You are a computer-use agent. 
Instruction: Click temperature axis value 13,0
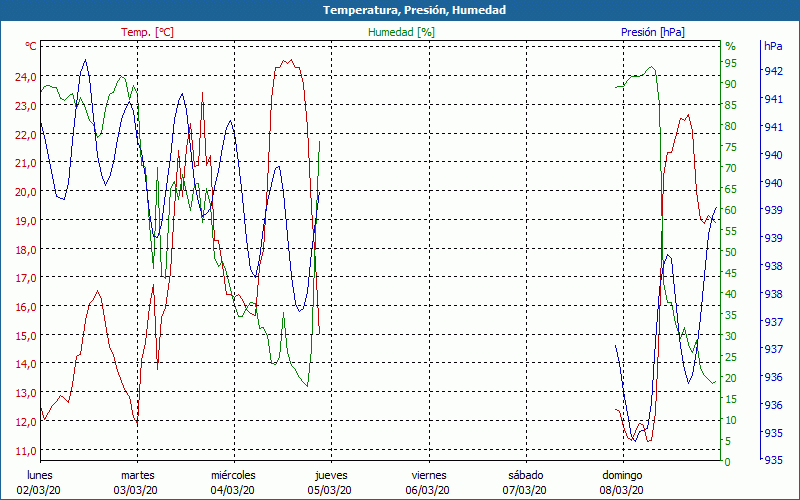click(x=25, y=393)
